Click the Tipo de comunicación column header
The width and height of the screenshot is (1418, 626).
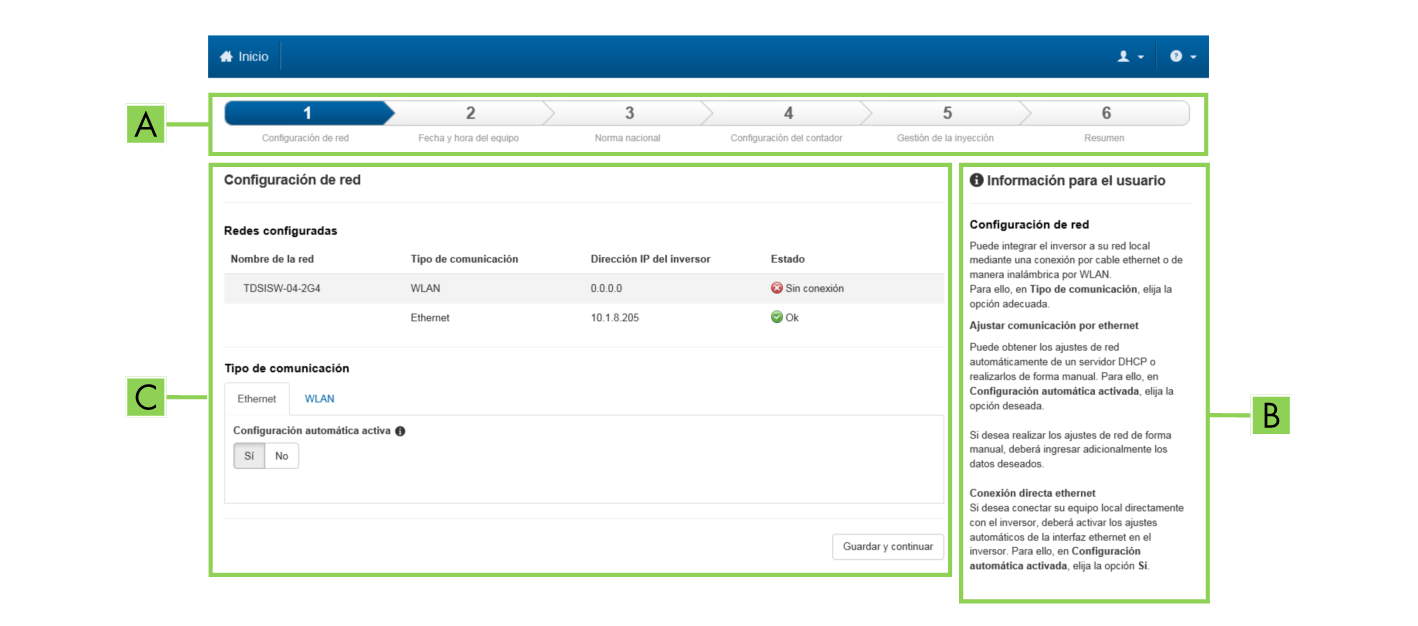(464, 259)
